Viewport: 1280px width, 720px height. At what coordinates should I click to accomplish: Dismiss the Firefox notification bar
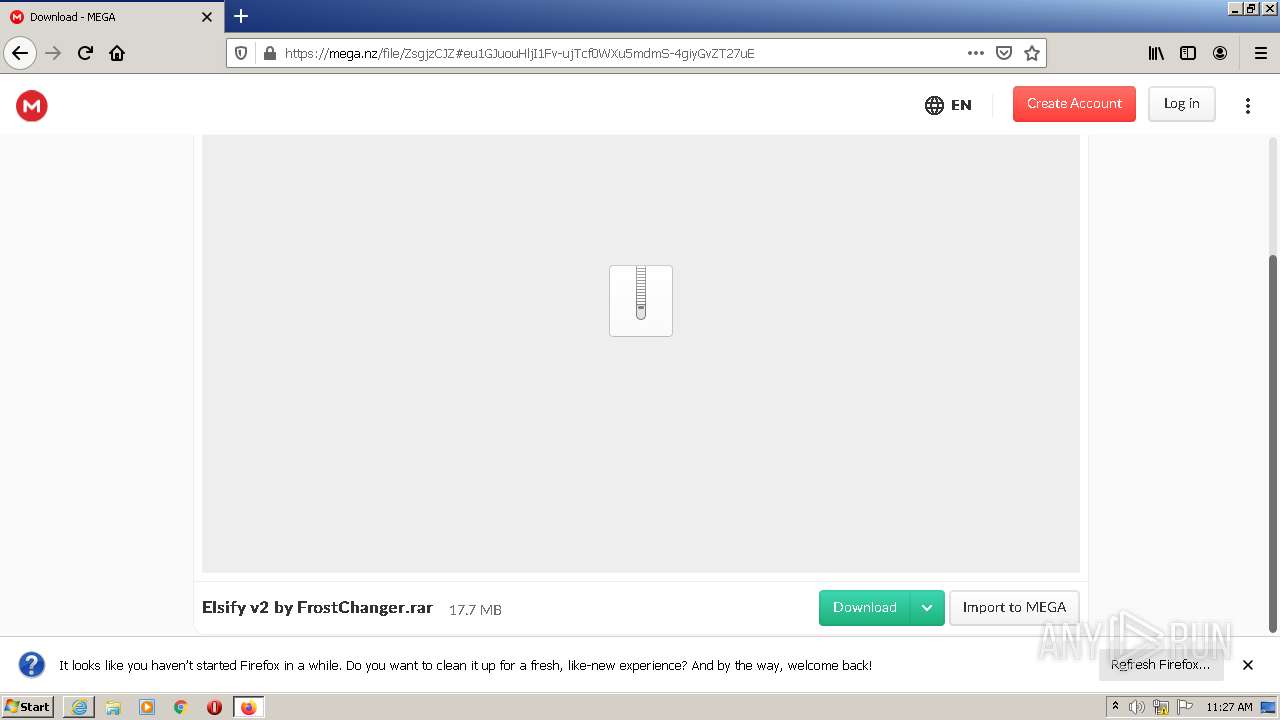[1248, 665]
